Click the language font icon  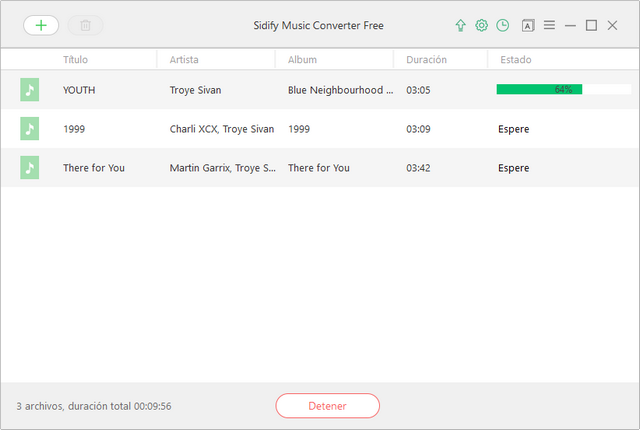(528, 26)
